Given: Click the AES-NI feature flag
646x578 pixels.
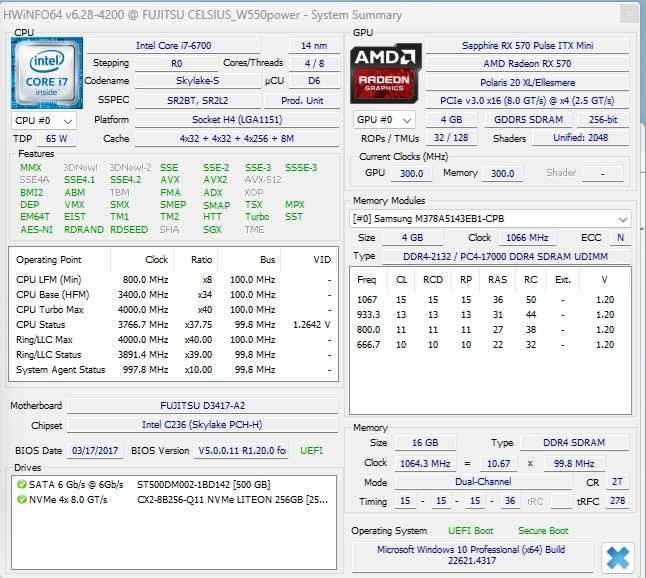Looking at the screenshot, I should point(37,229).
